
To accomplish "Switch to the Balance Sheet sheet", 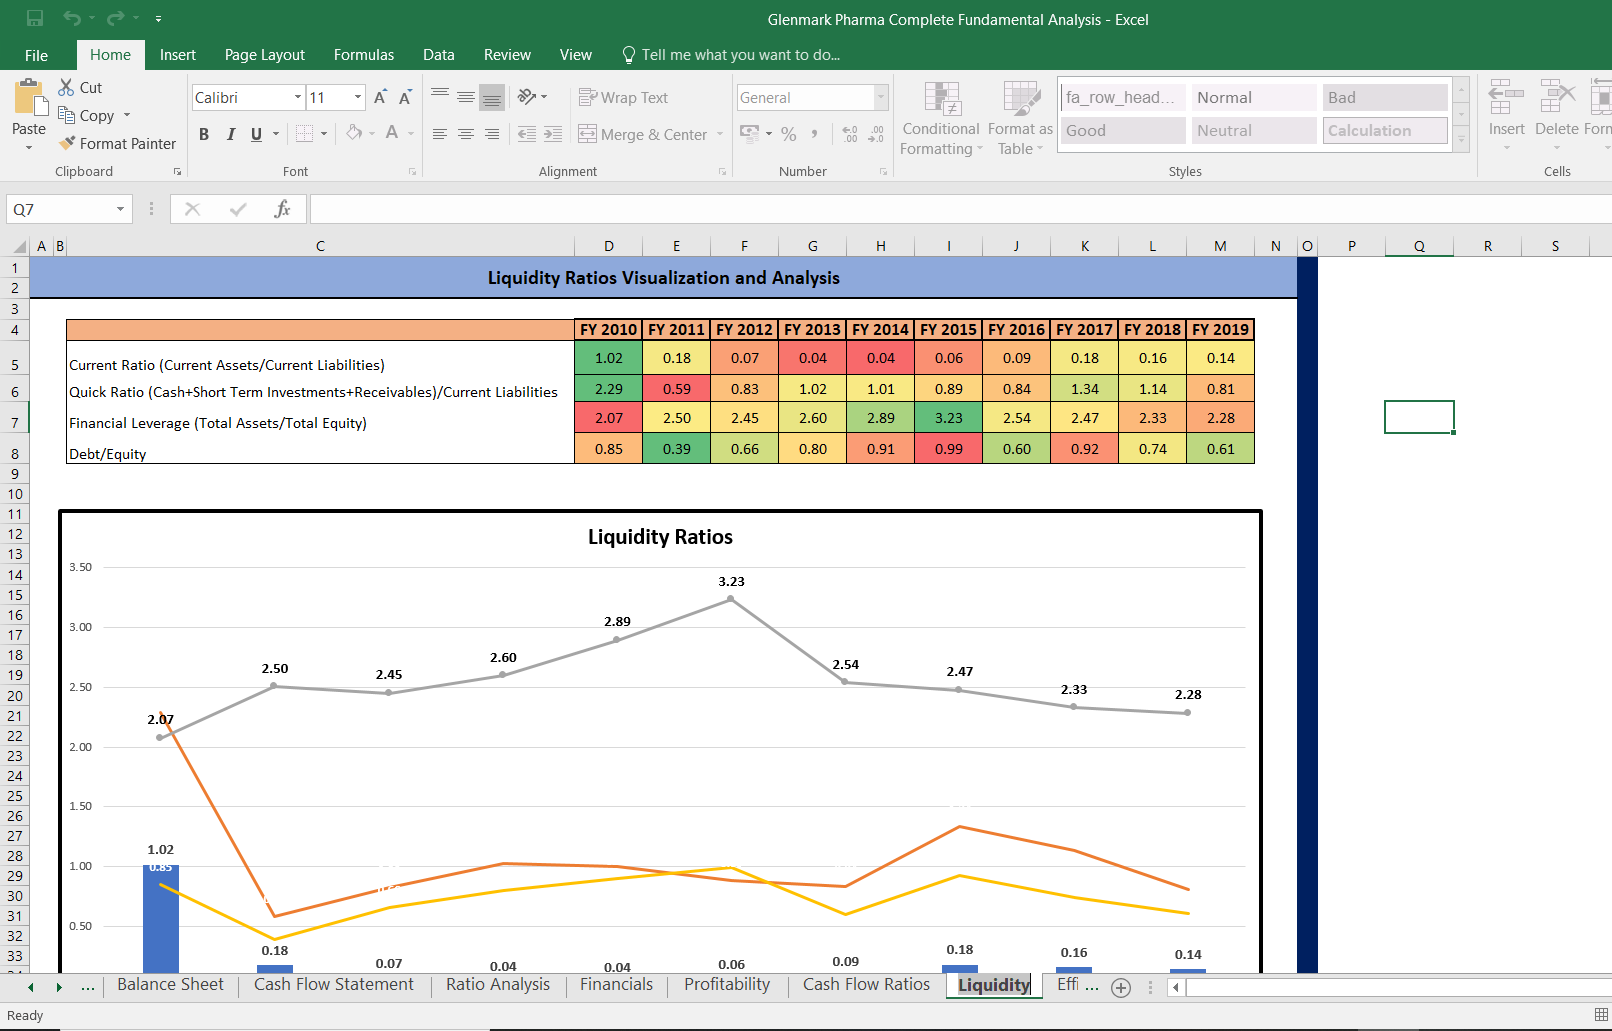I will coord(170,984).
